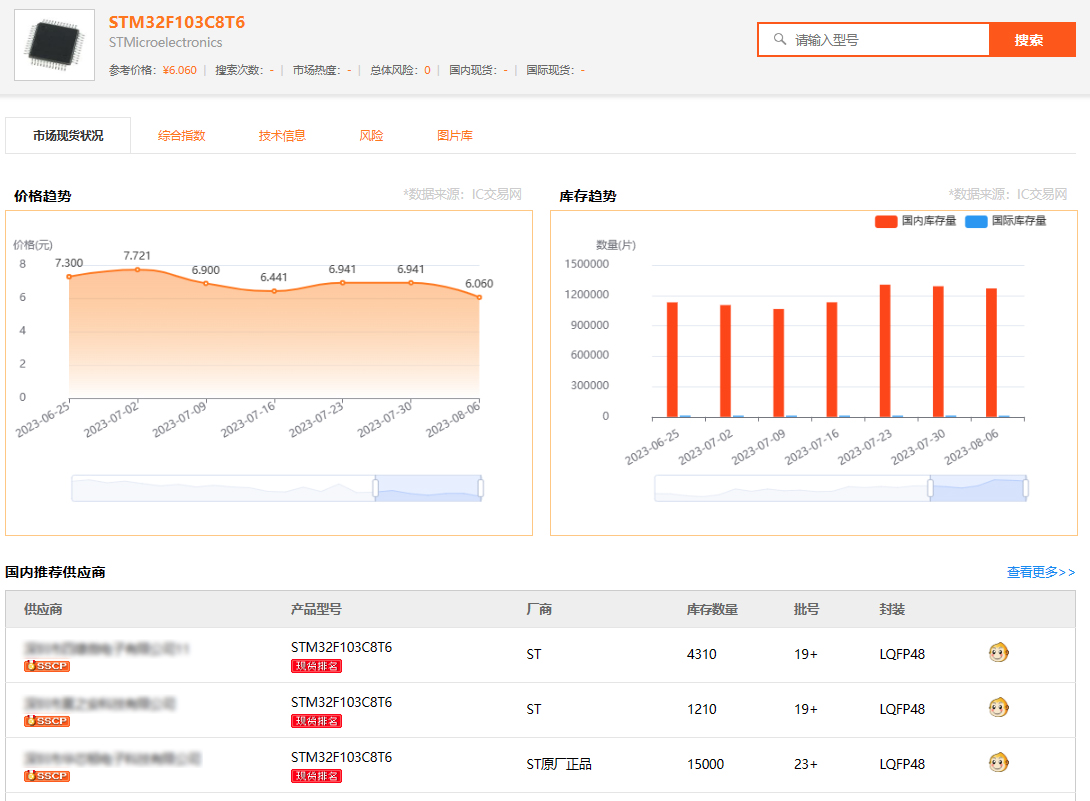
Task: Click the 请输入型号 search input field
Action: tap(873, 40)
